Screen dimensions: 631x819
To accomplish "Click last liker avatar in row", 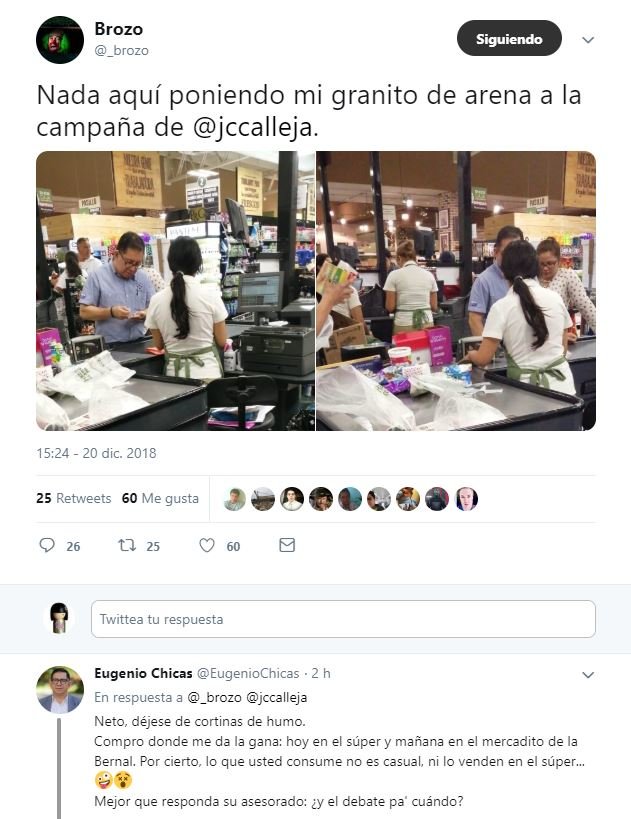I will [466, 499].
